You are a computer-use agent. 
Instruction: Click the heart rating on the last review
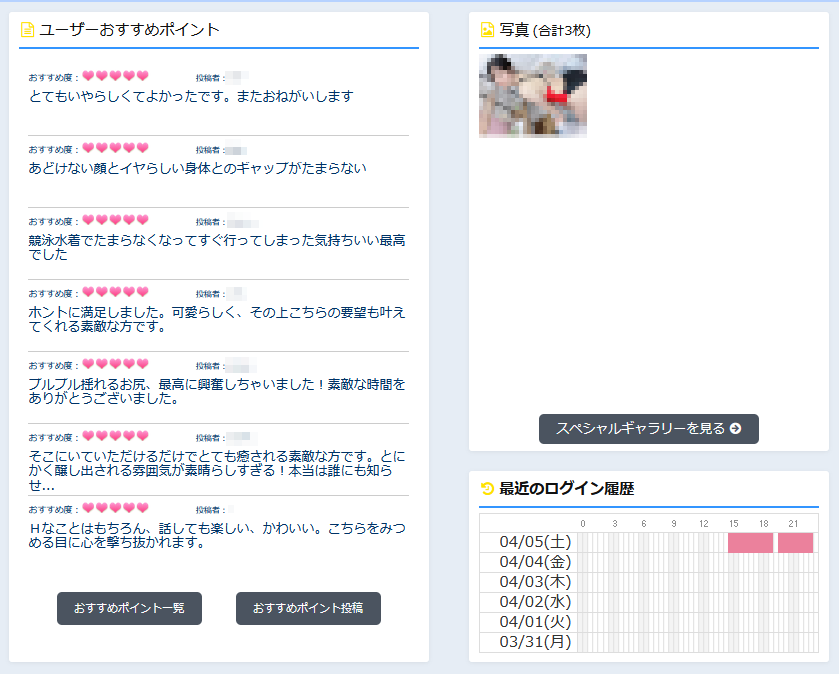pos(115,509)
